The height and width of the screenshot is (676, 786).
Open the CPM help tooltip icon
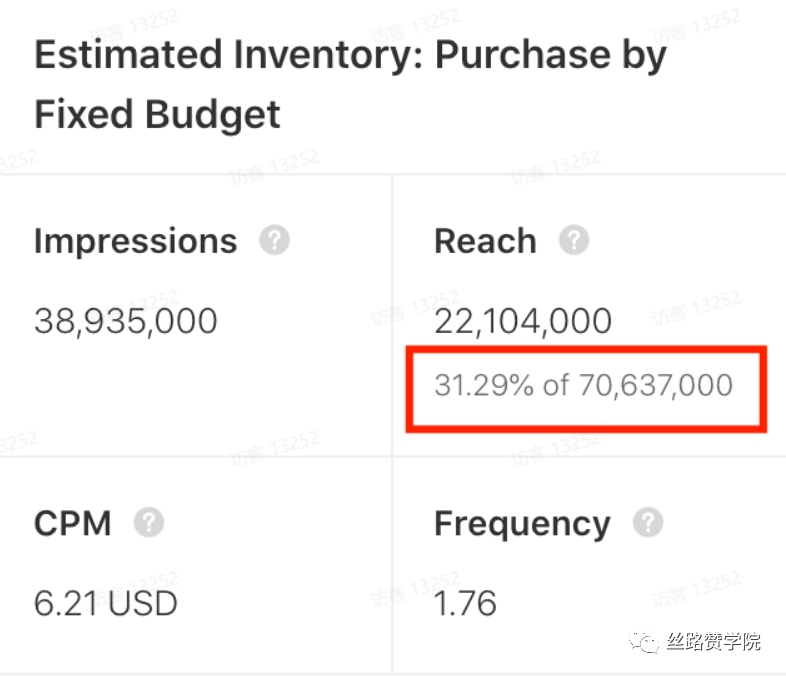149,522
